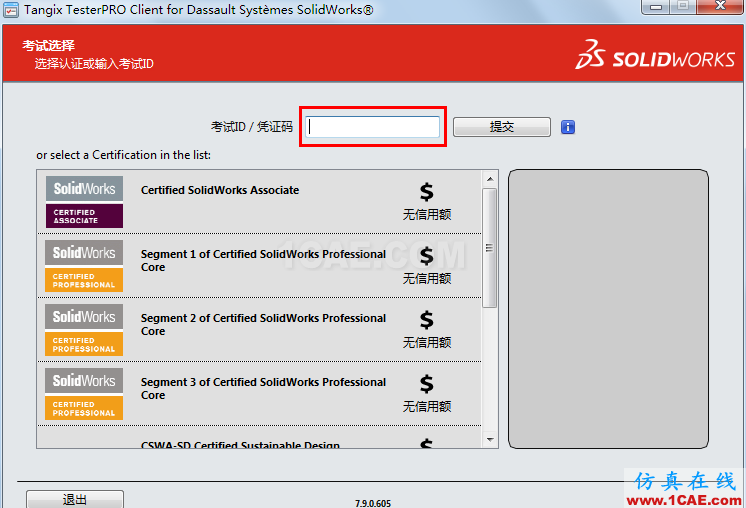Select Segment 2 of Certified SolidWorks Professional Core
The height and width of the screenshot is (508, 746).
click(259, 330)
